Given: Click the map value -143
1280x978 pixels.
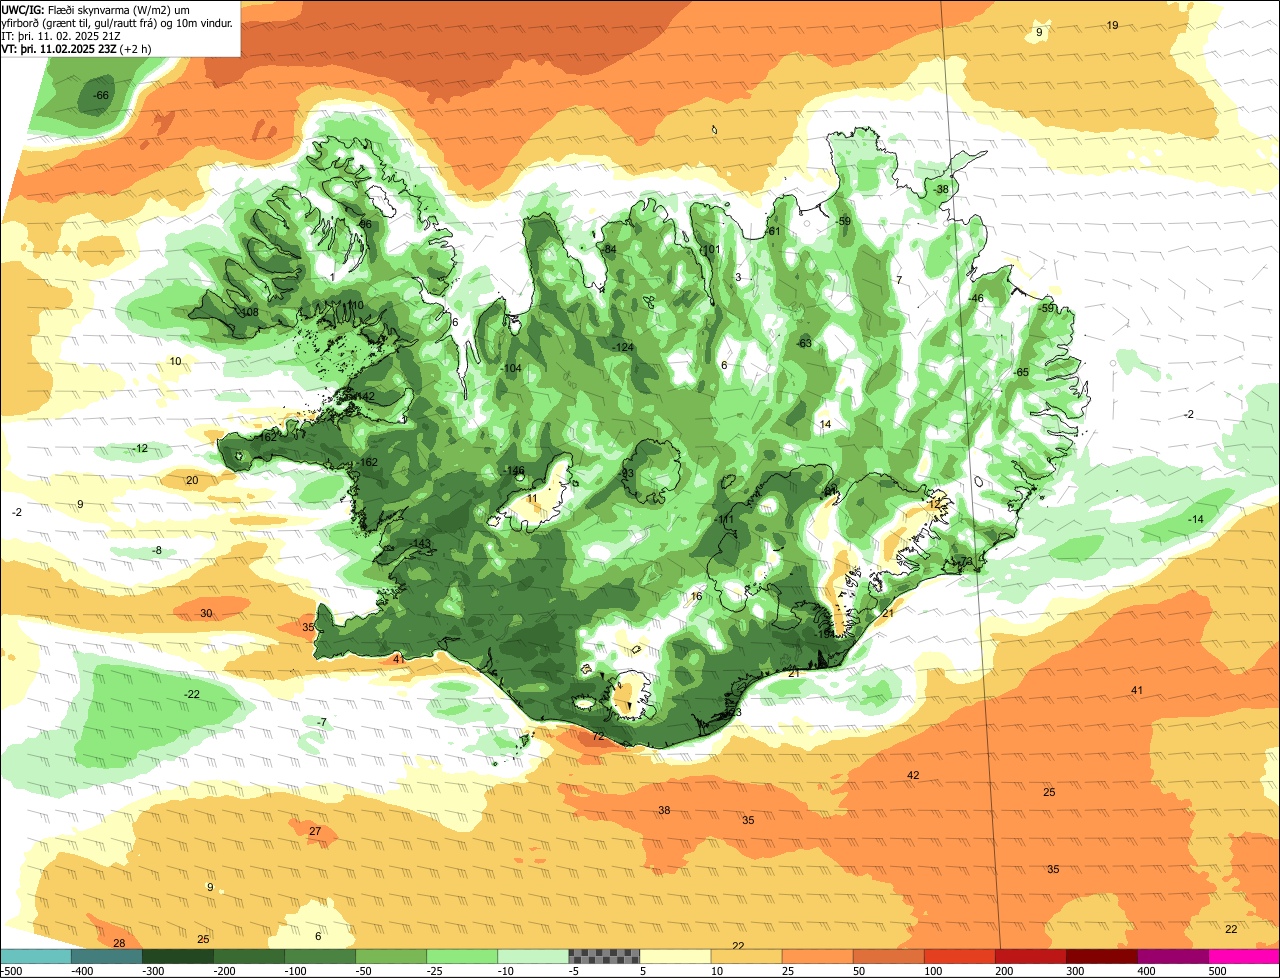Looking at the screenshot, I should click(x=419, y=543).
